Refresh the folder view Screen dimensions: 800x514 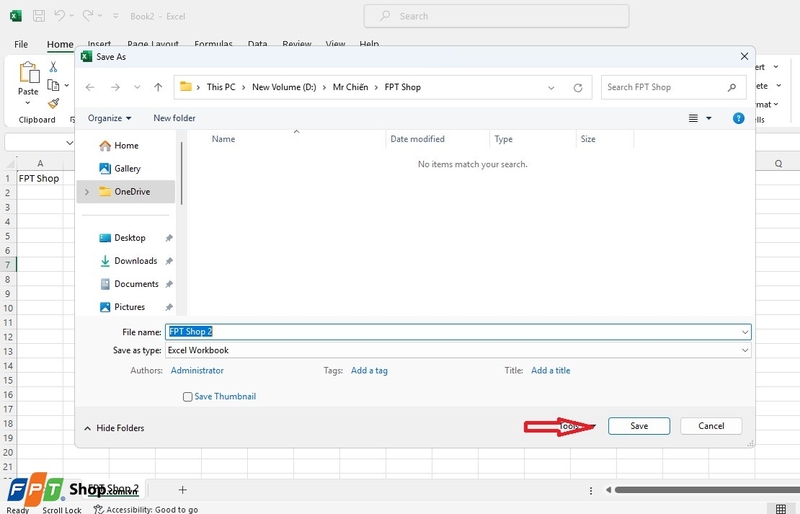[578, 88]
